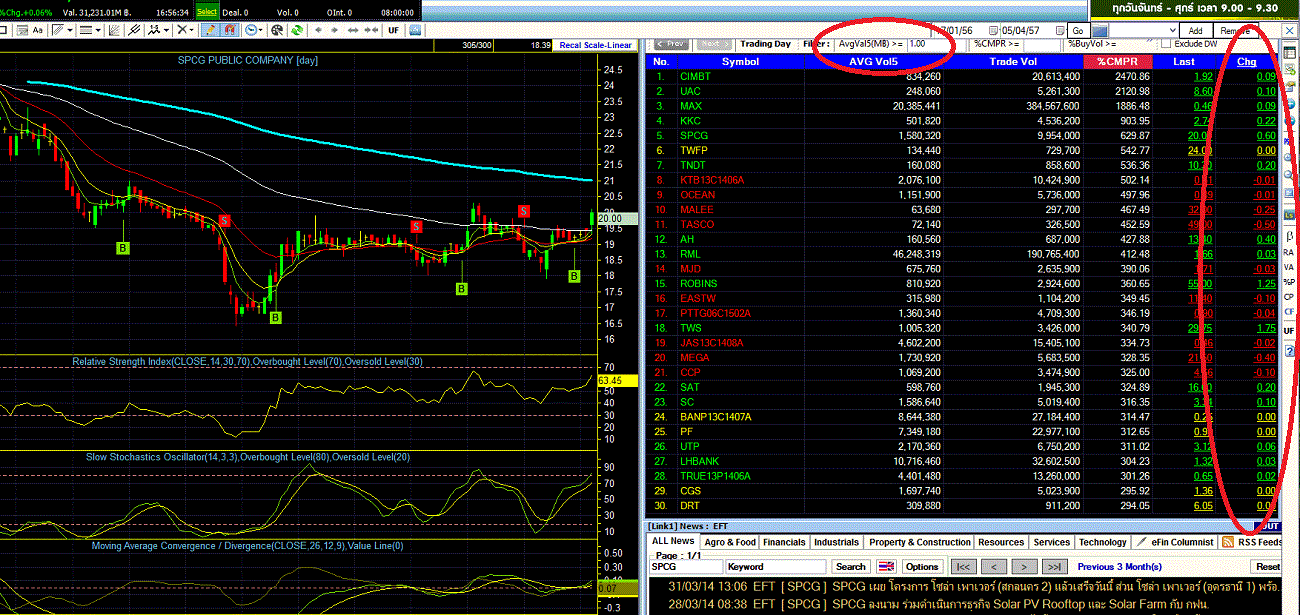
Task: Jump to first news page button
Action: point(963,566)
